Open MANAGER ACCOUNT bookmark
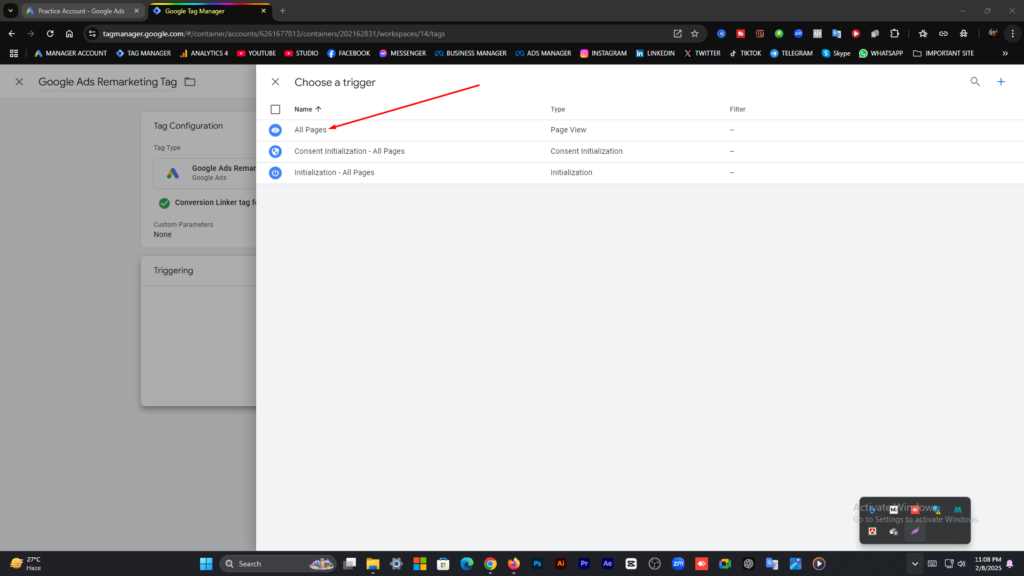 pos(71,54)
